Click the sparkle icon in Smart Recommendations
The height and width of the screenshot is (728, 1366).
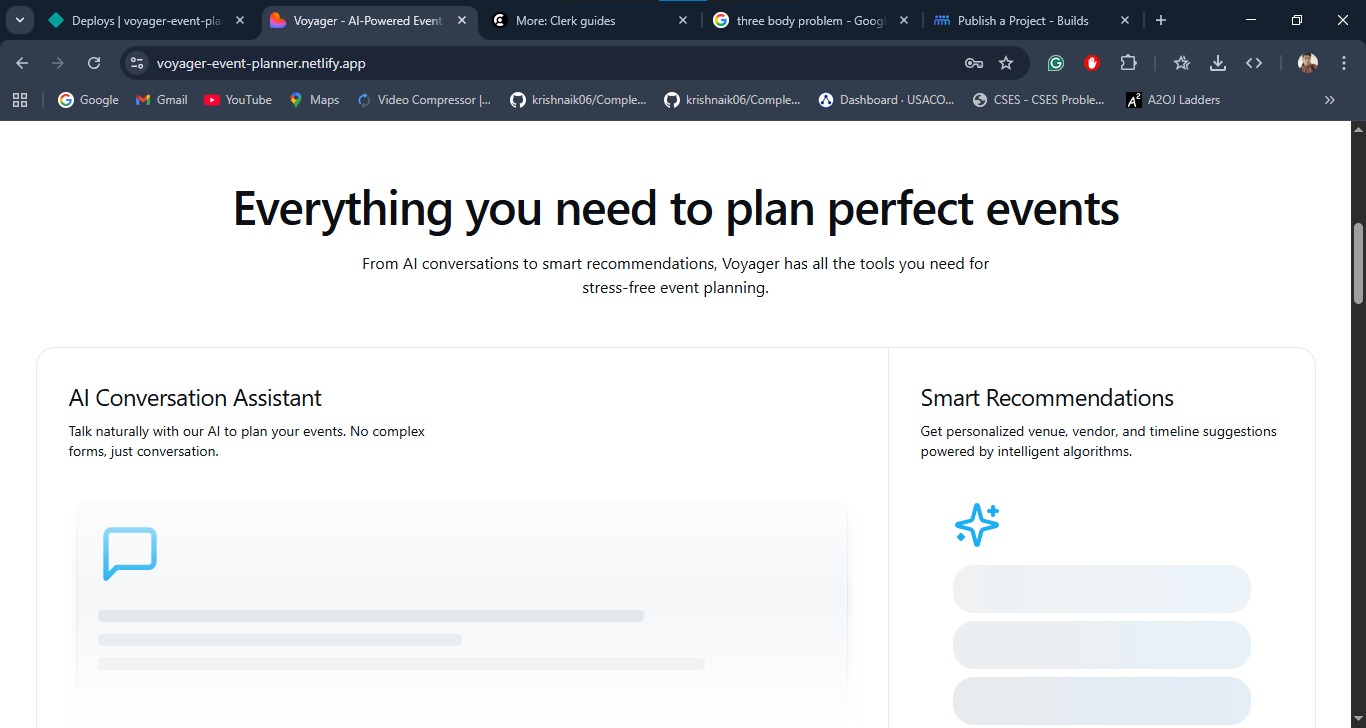(976, 525)
